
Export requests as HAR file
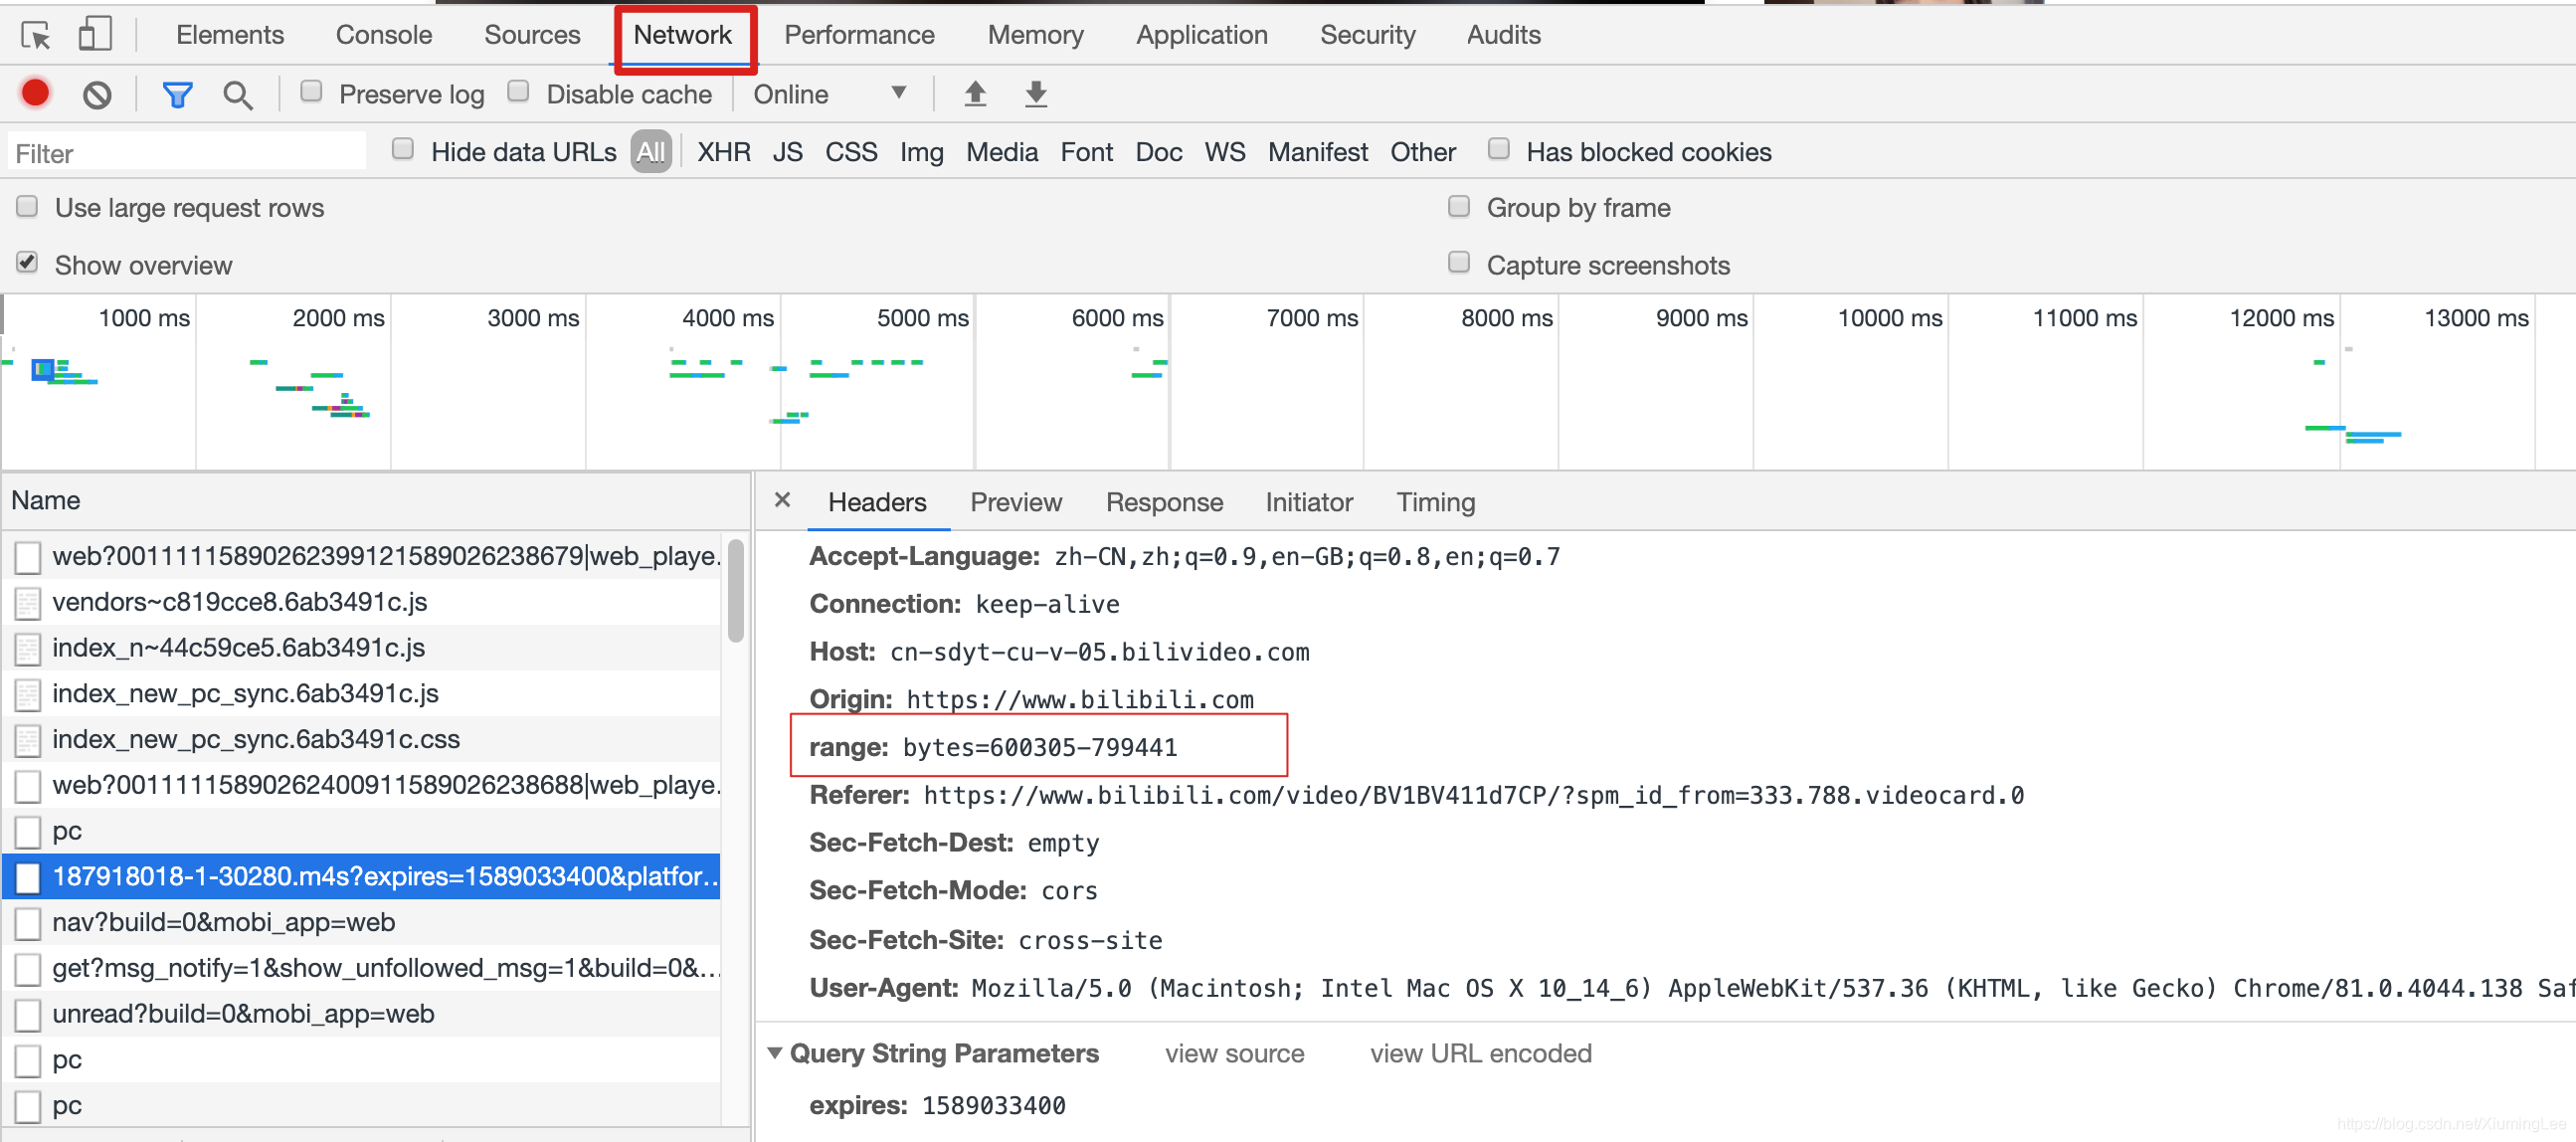[1036, 93]
